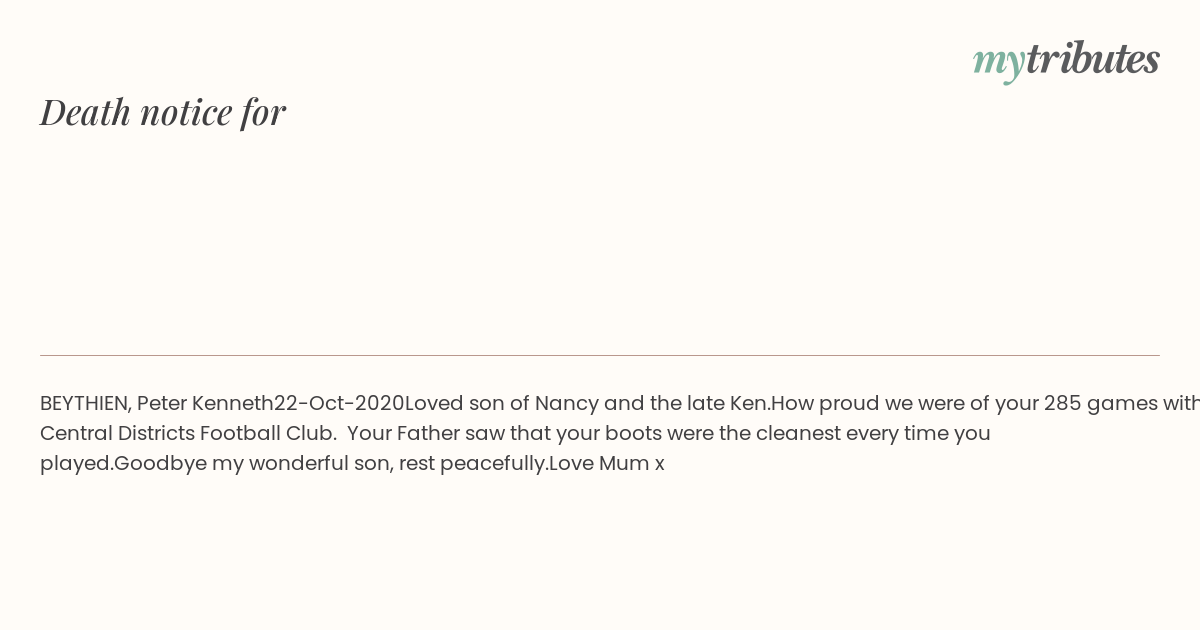Click the "Love Mum x" sign-off

click(607, 464)
